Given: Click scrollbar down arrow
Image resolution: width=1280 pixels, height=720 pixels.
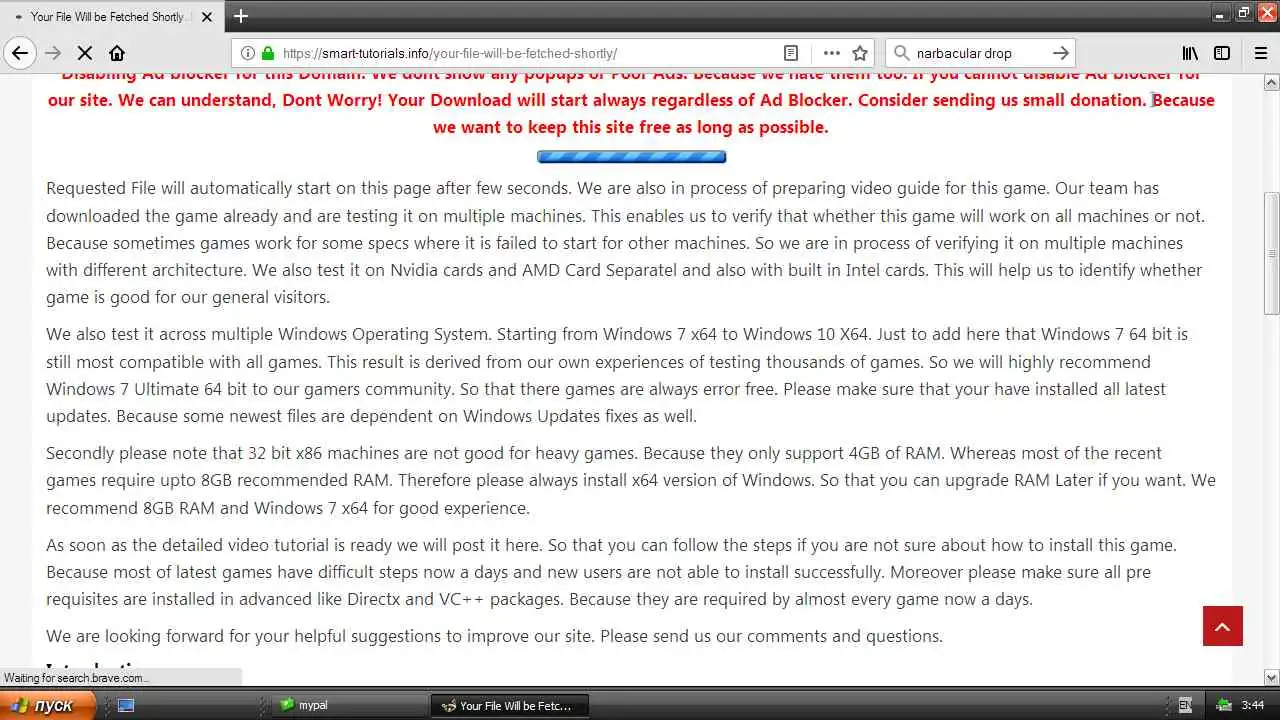Looking at the screenshot, I should pos(1271,677).
